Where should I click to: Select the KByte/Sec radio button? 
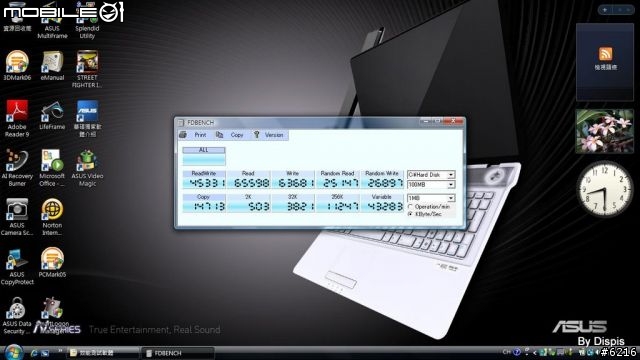point(411,214)
